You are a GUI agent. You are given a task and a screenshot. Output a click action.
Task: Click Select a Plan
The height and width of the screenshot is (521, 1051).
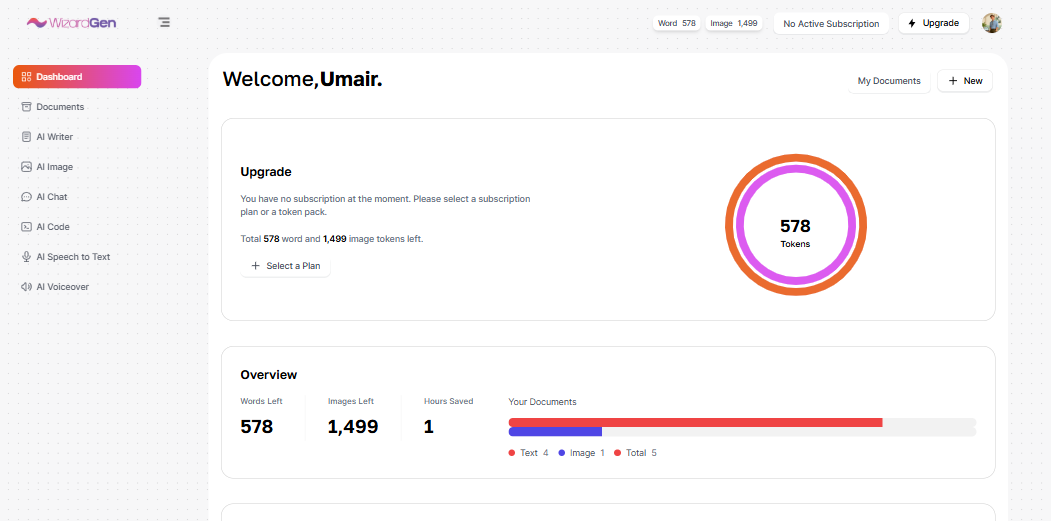(286, 266)
